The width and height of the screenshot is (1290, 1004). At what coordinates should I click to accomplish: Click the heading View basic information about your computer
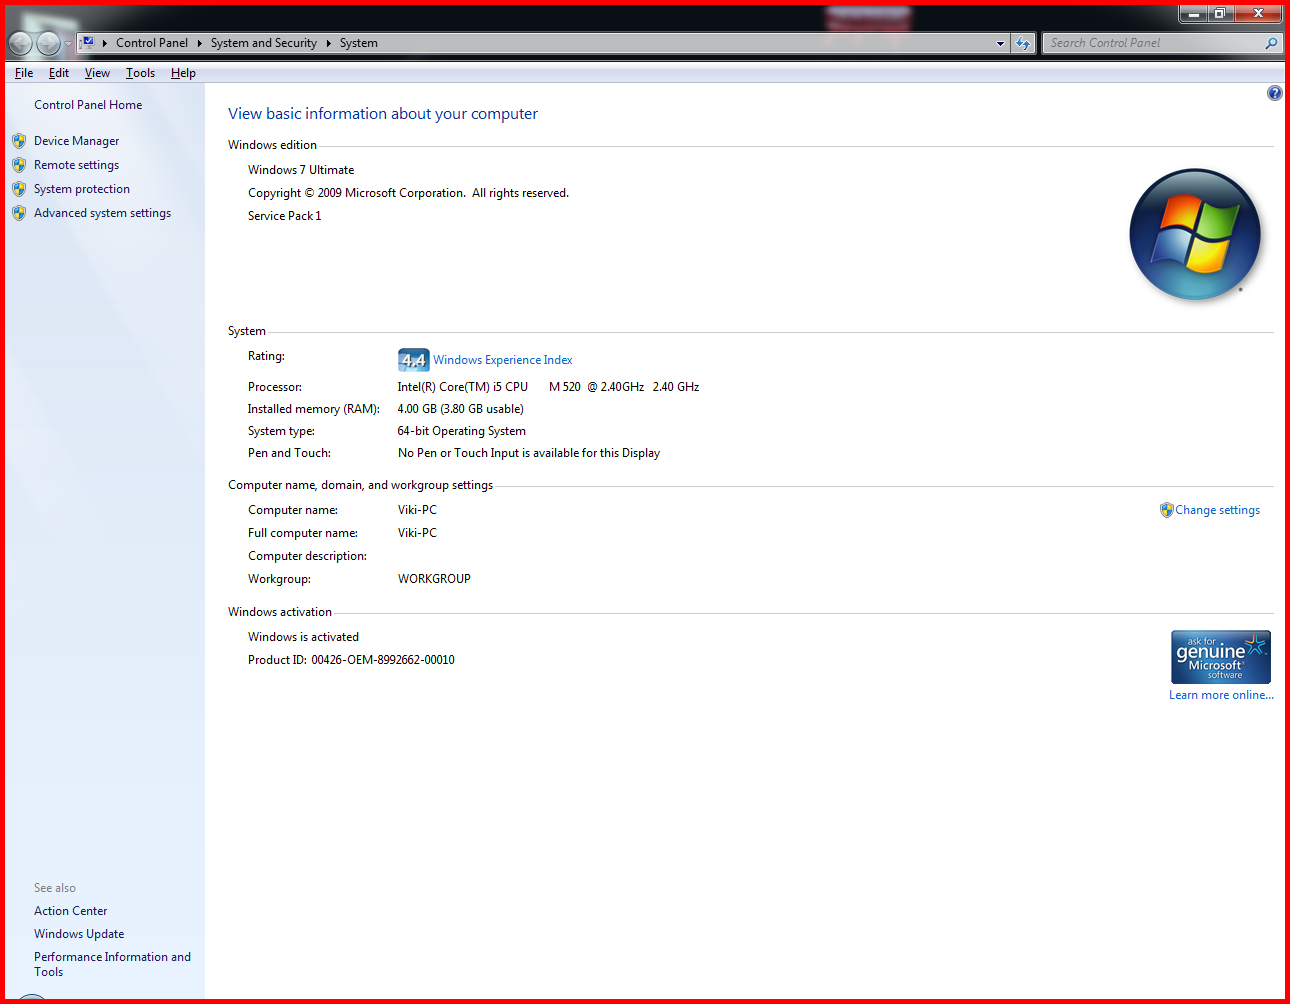coord(383,114)
